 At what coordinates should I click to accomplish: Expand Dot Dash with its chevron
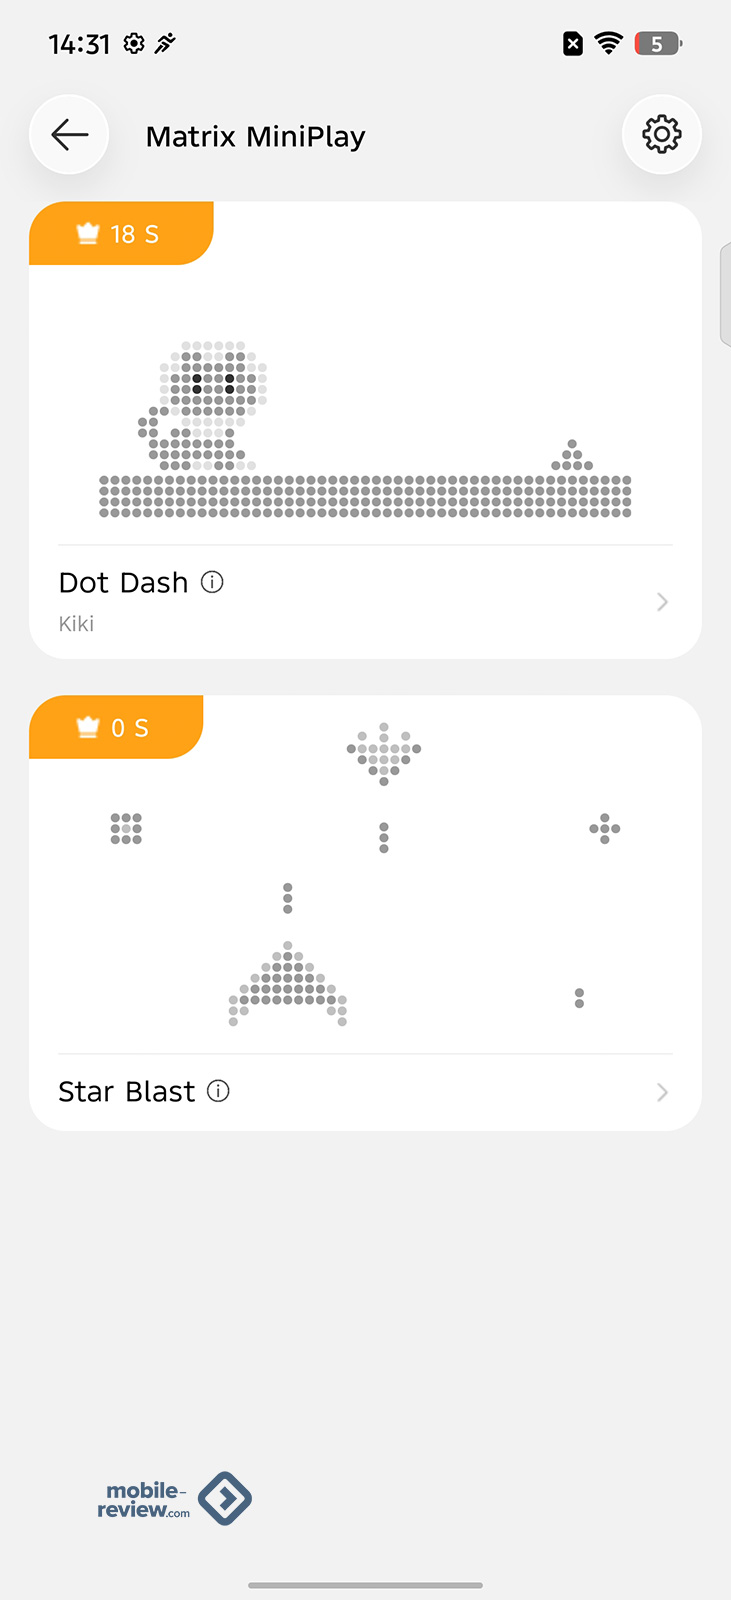[662, 601]
